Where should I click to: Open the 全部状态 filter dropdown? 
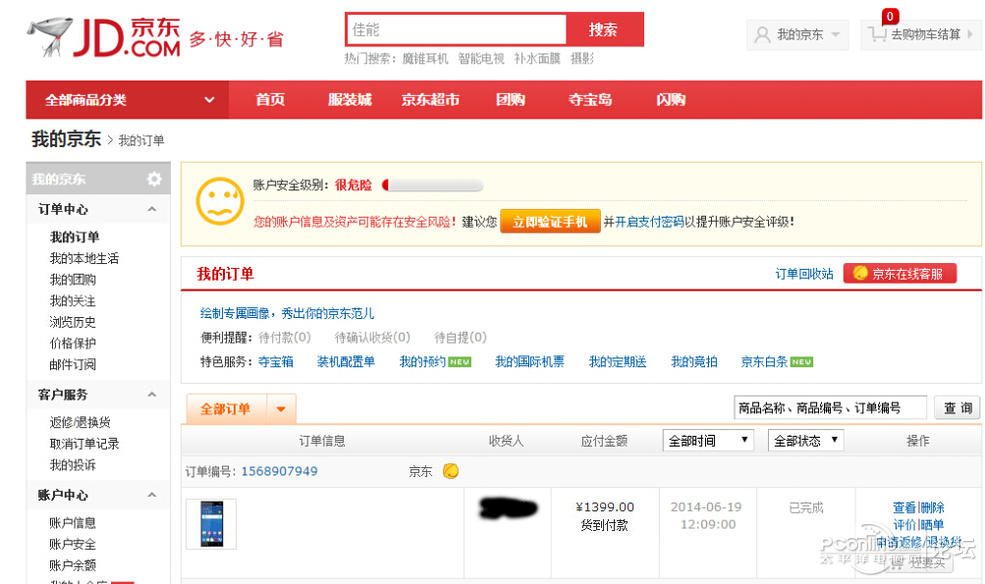click(805, 440)
